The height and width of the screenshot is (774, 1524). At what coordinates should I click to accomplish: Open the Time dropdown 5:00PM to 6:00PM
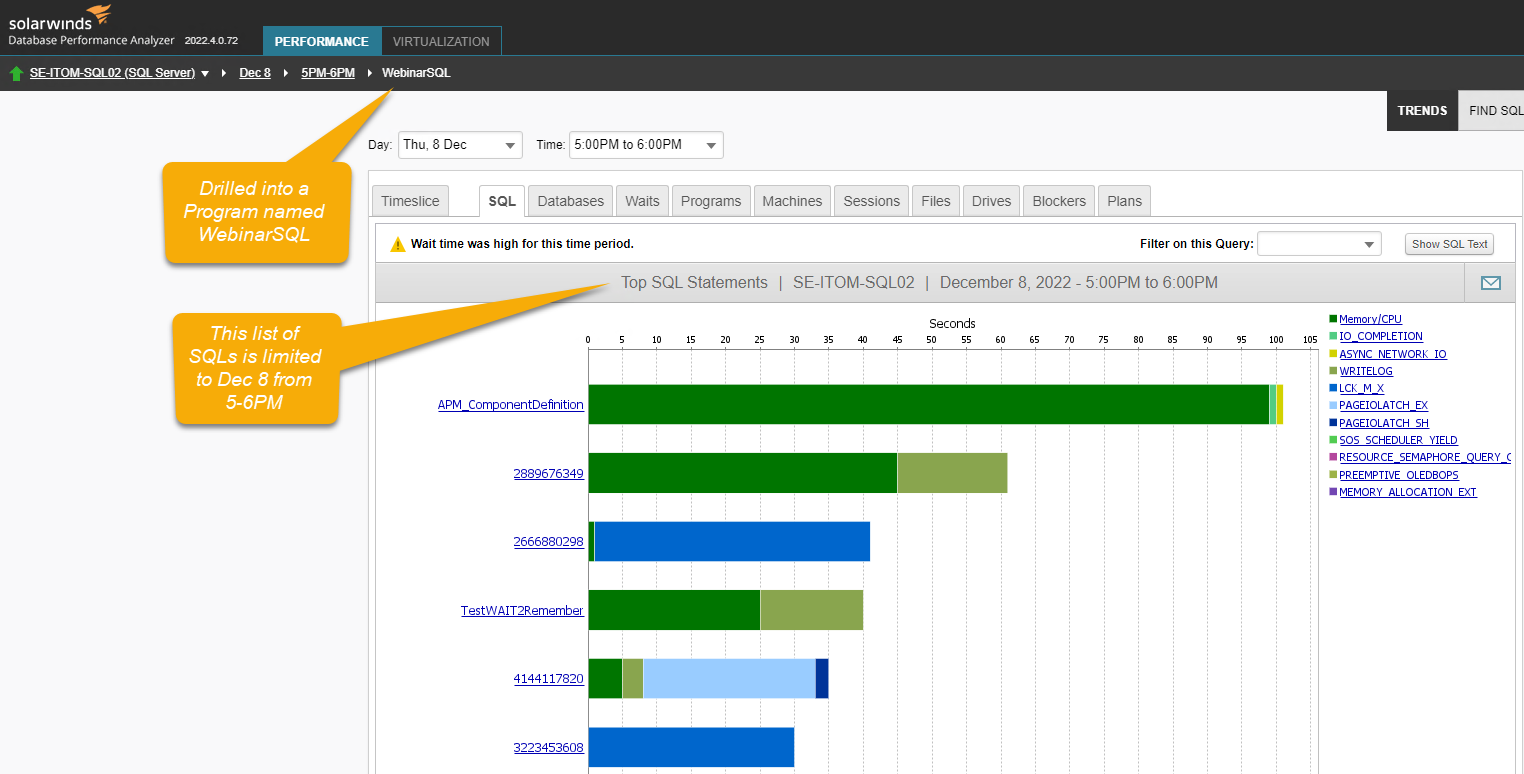646,145
